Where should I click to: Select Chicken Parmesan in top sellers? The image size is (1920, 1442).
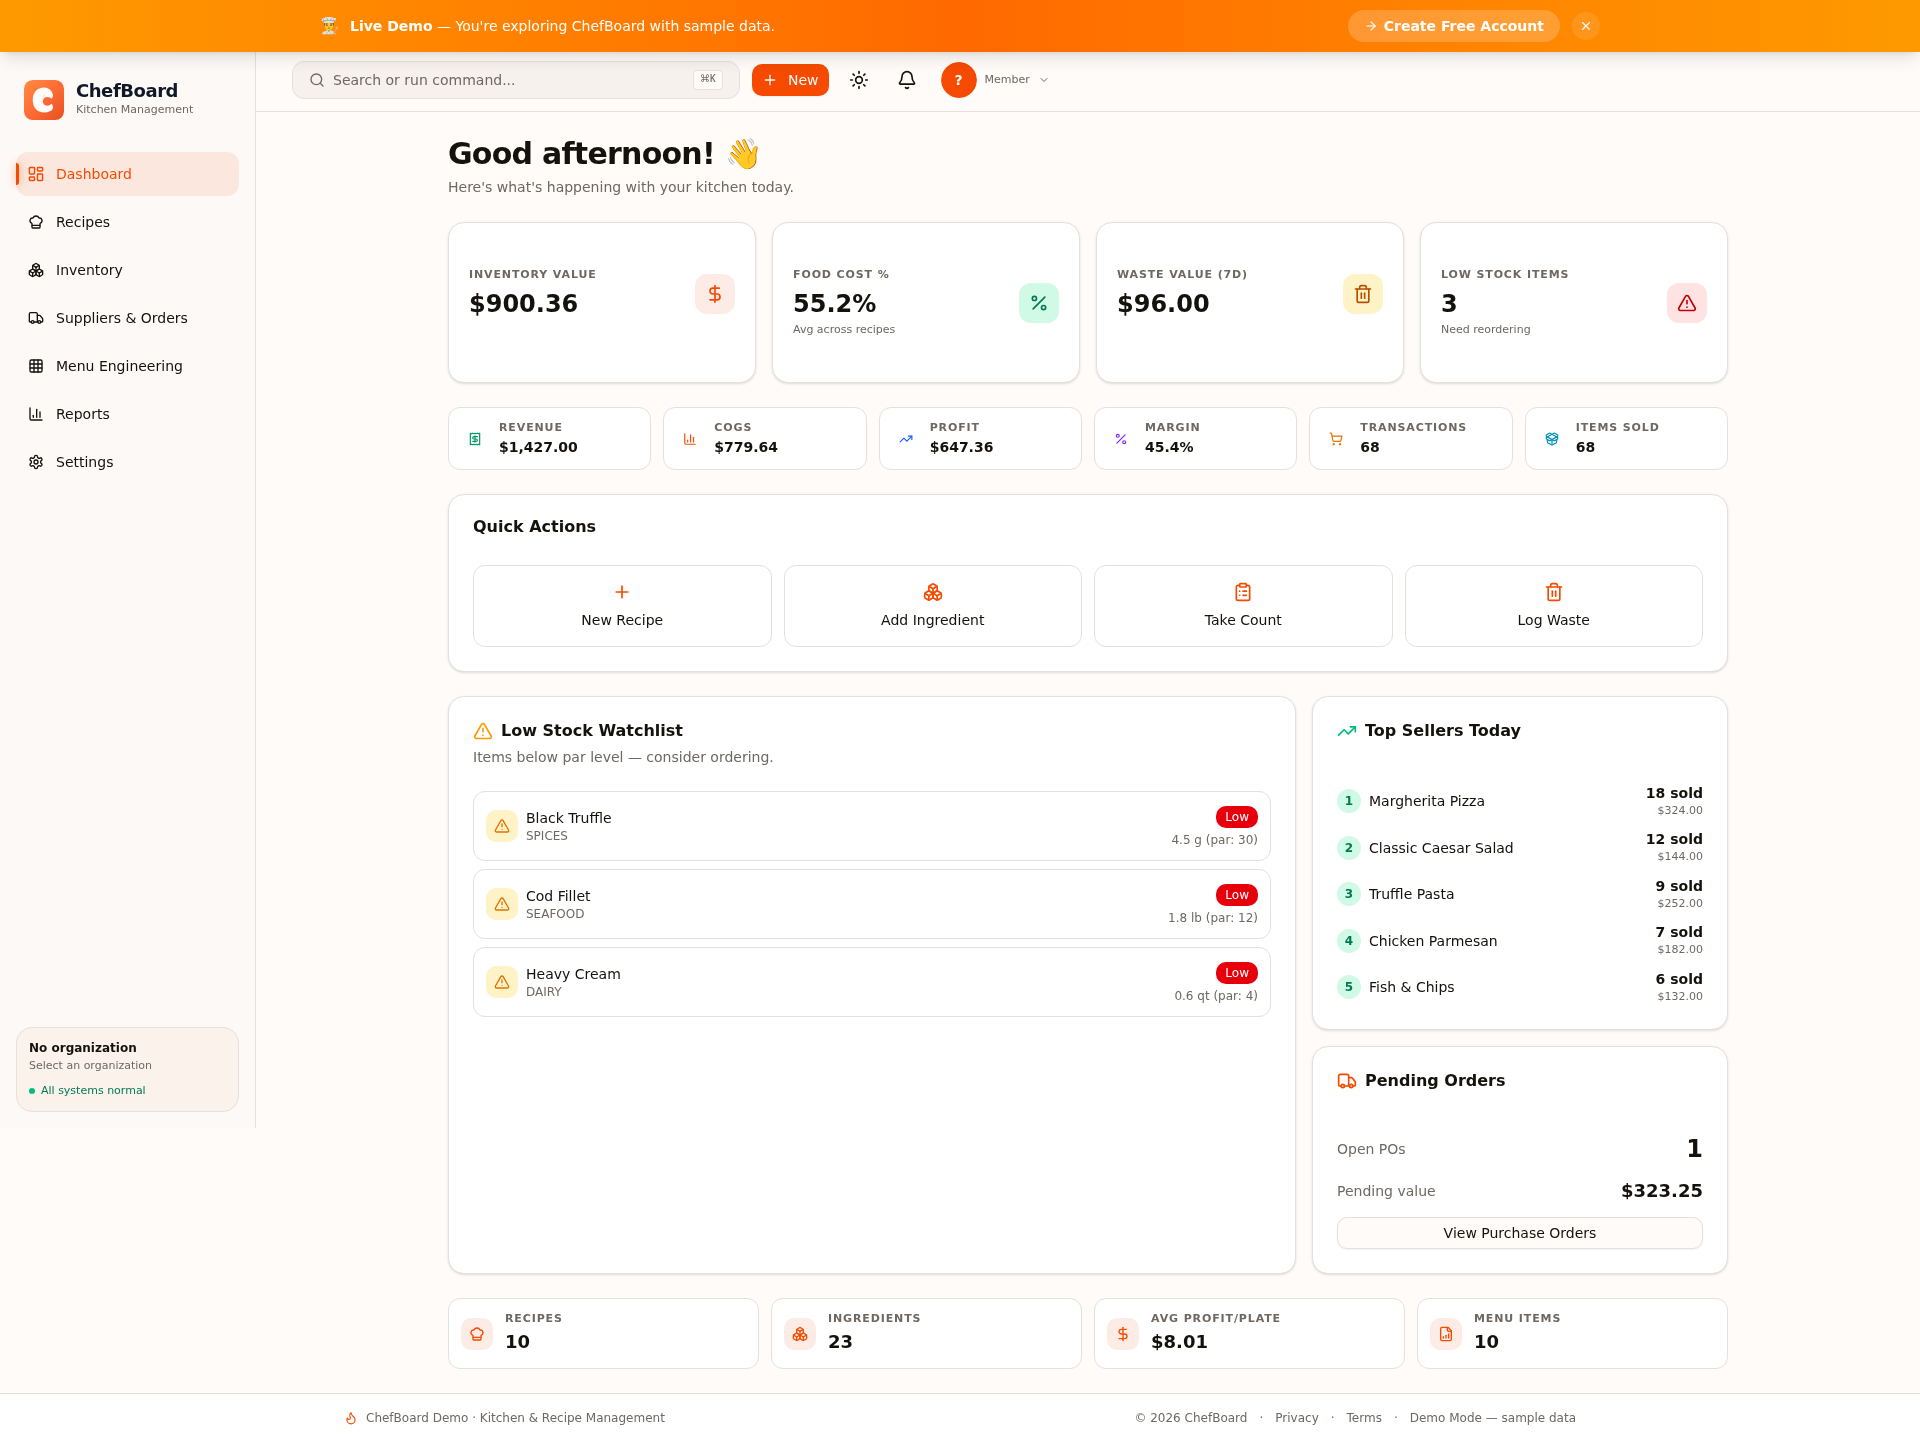(1520, 941)
